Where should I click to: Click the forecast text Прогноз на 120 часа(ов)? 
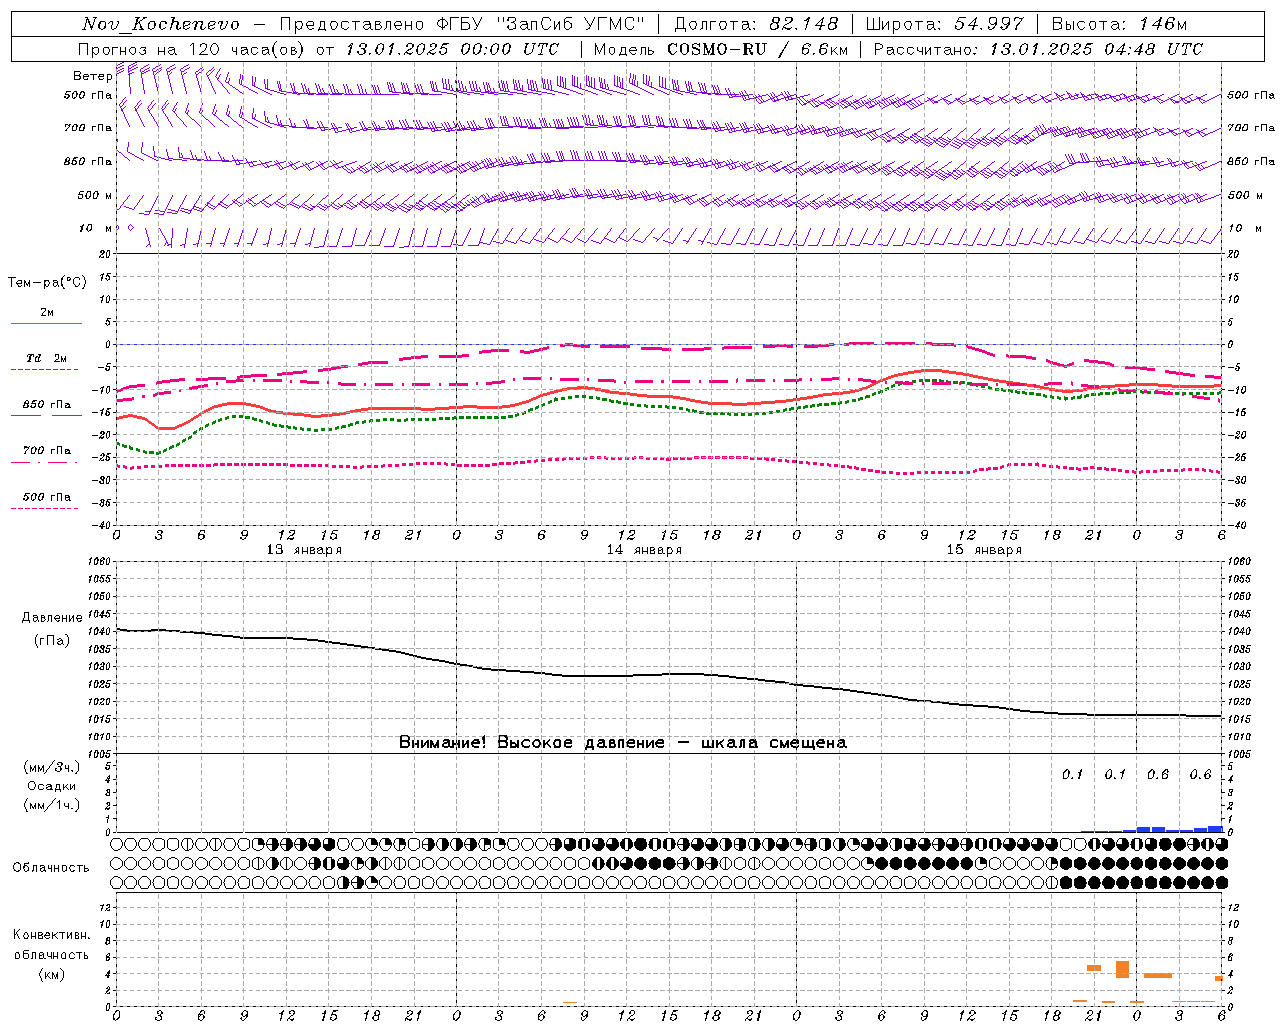193,49
